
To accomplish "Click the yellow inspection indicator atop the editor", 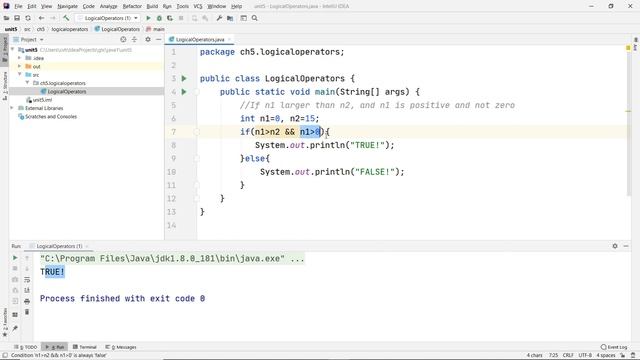I will tap(628, 48).
